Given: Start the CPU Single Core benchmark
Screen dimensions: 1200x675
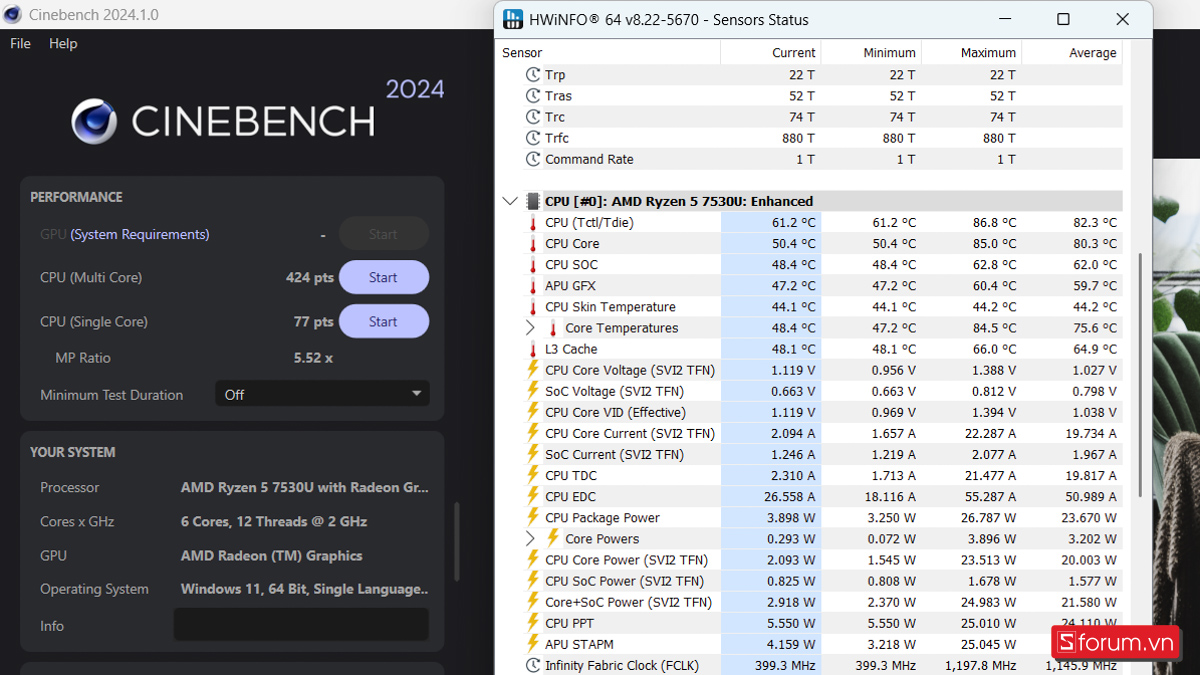Looking at the screenshot, I should pos(383,321).
